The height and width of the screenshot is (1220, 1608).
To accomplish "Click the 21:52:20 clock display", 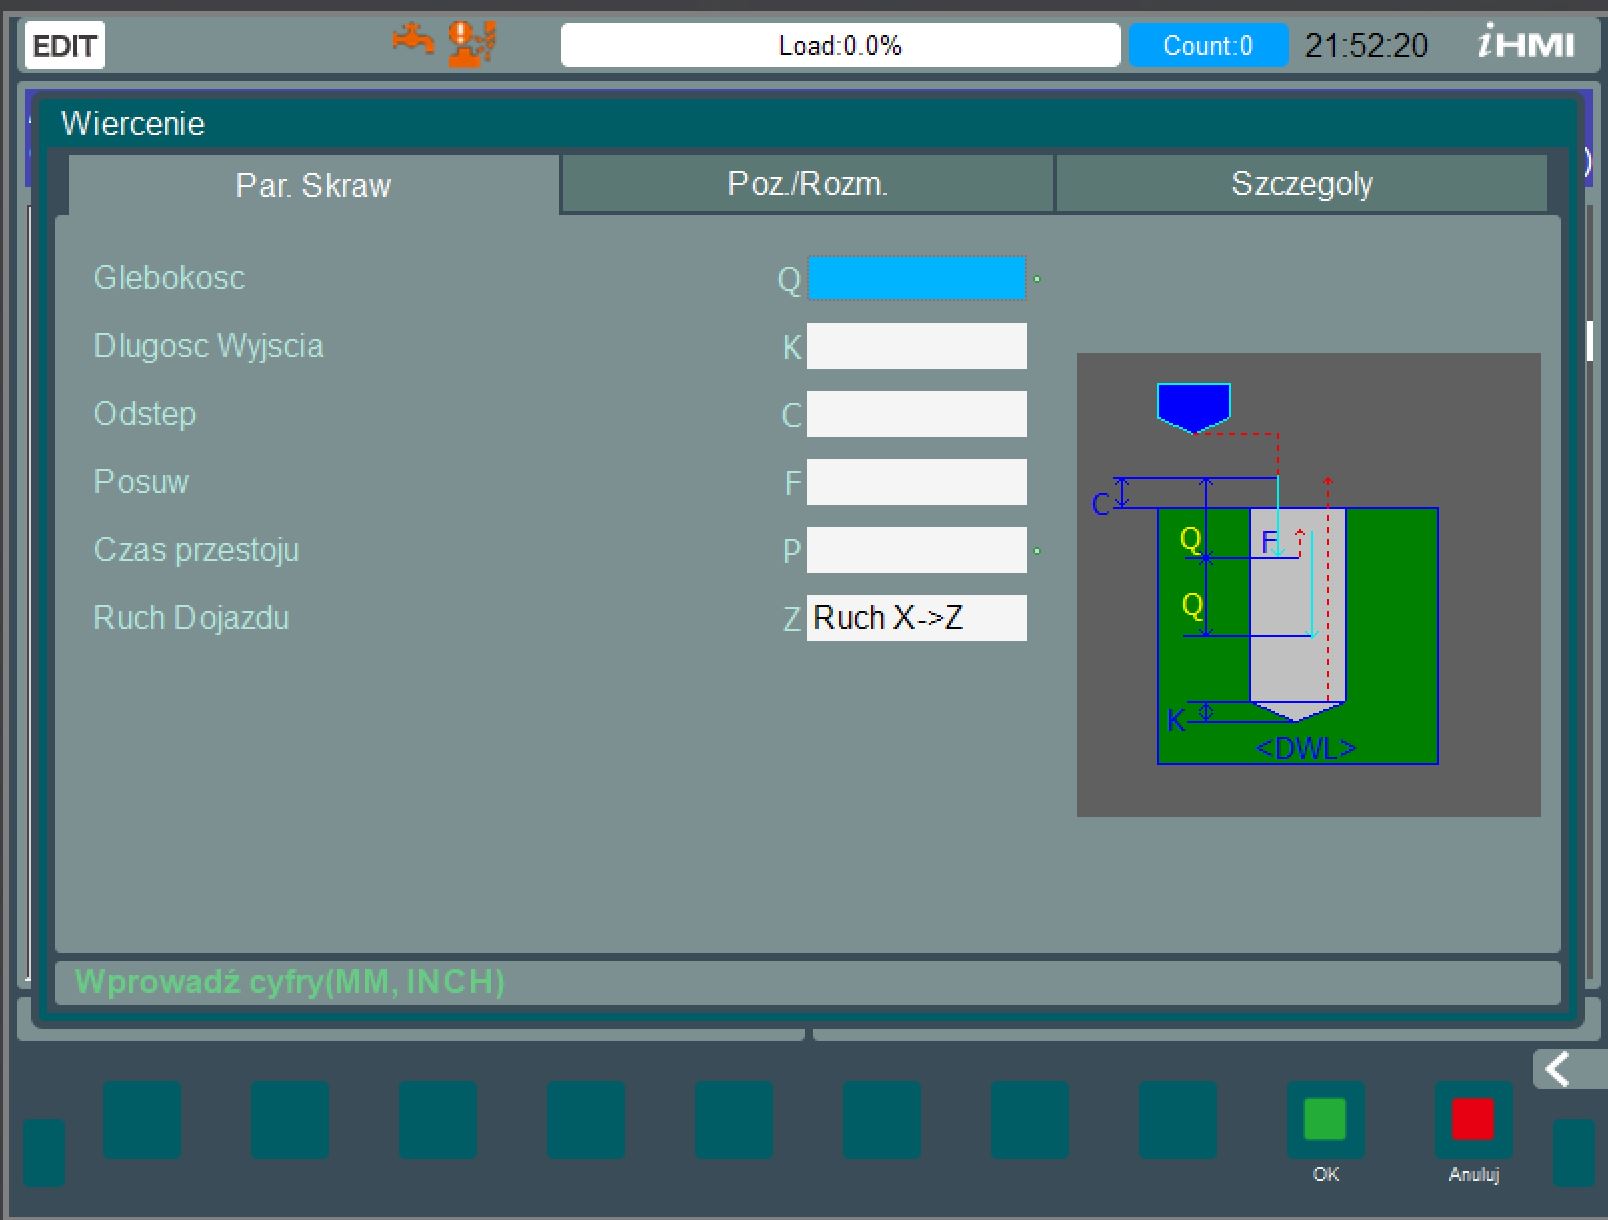I will [x=1369, y=45].
